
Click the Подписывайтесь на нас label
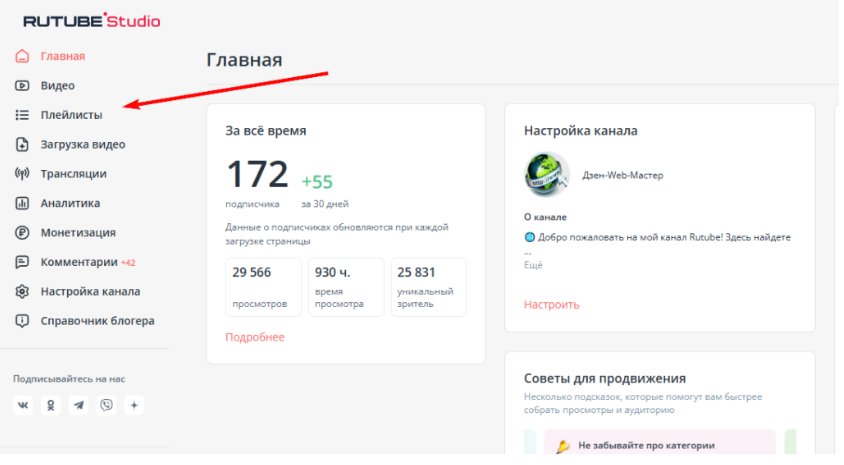click(x=69, y=379)
